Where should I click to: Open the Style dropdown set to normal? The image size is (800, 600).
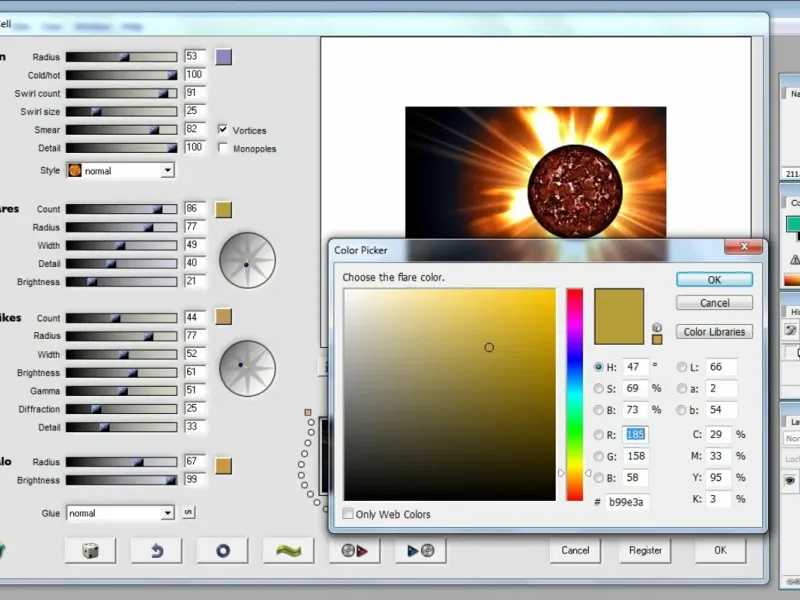pos(120,171)
